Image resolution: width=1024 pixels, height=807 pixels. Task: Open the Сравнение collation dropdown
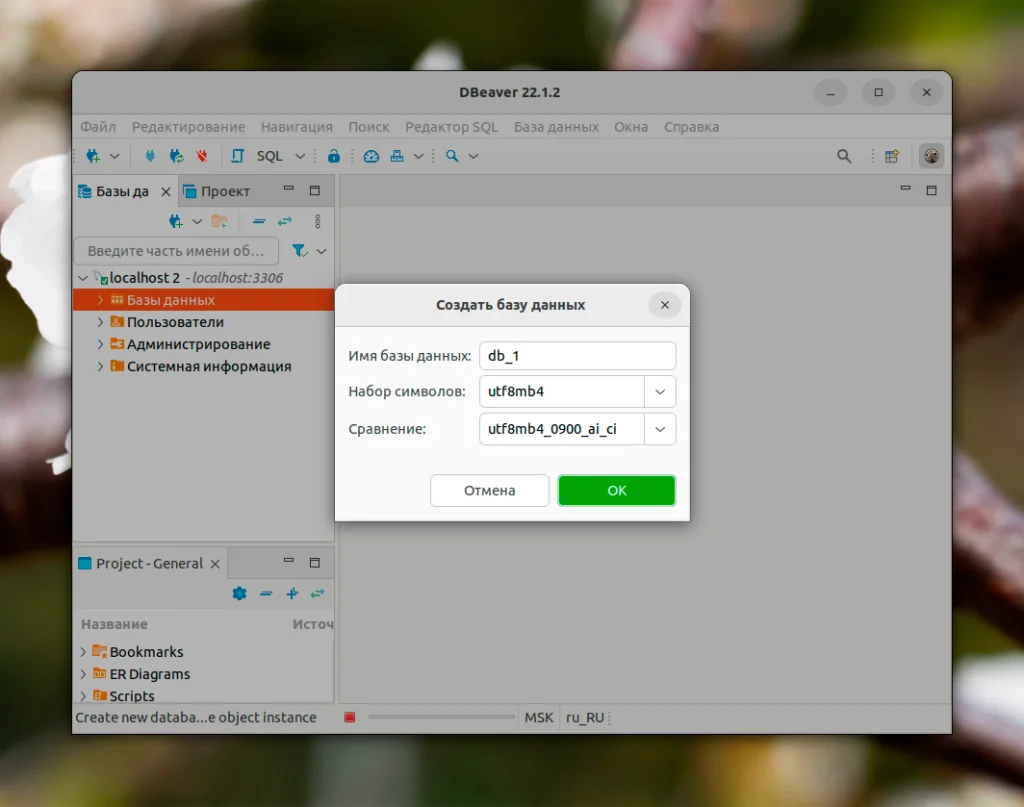tap(659, 429)
